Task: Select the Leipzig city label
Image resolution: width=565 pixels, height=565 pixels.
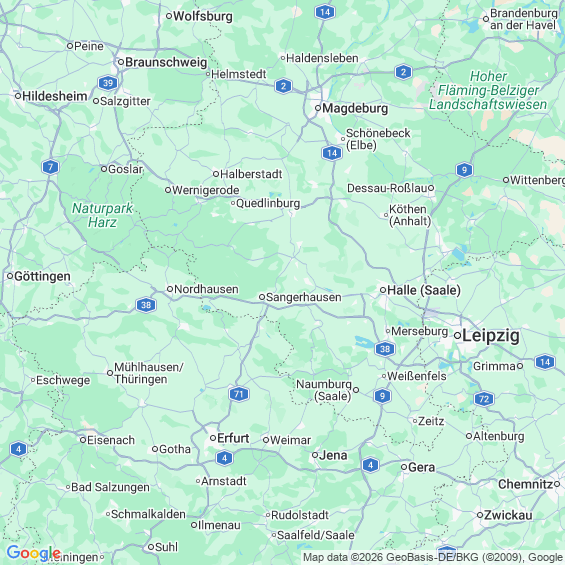Action: click(x=491, y=335)
